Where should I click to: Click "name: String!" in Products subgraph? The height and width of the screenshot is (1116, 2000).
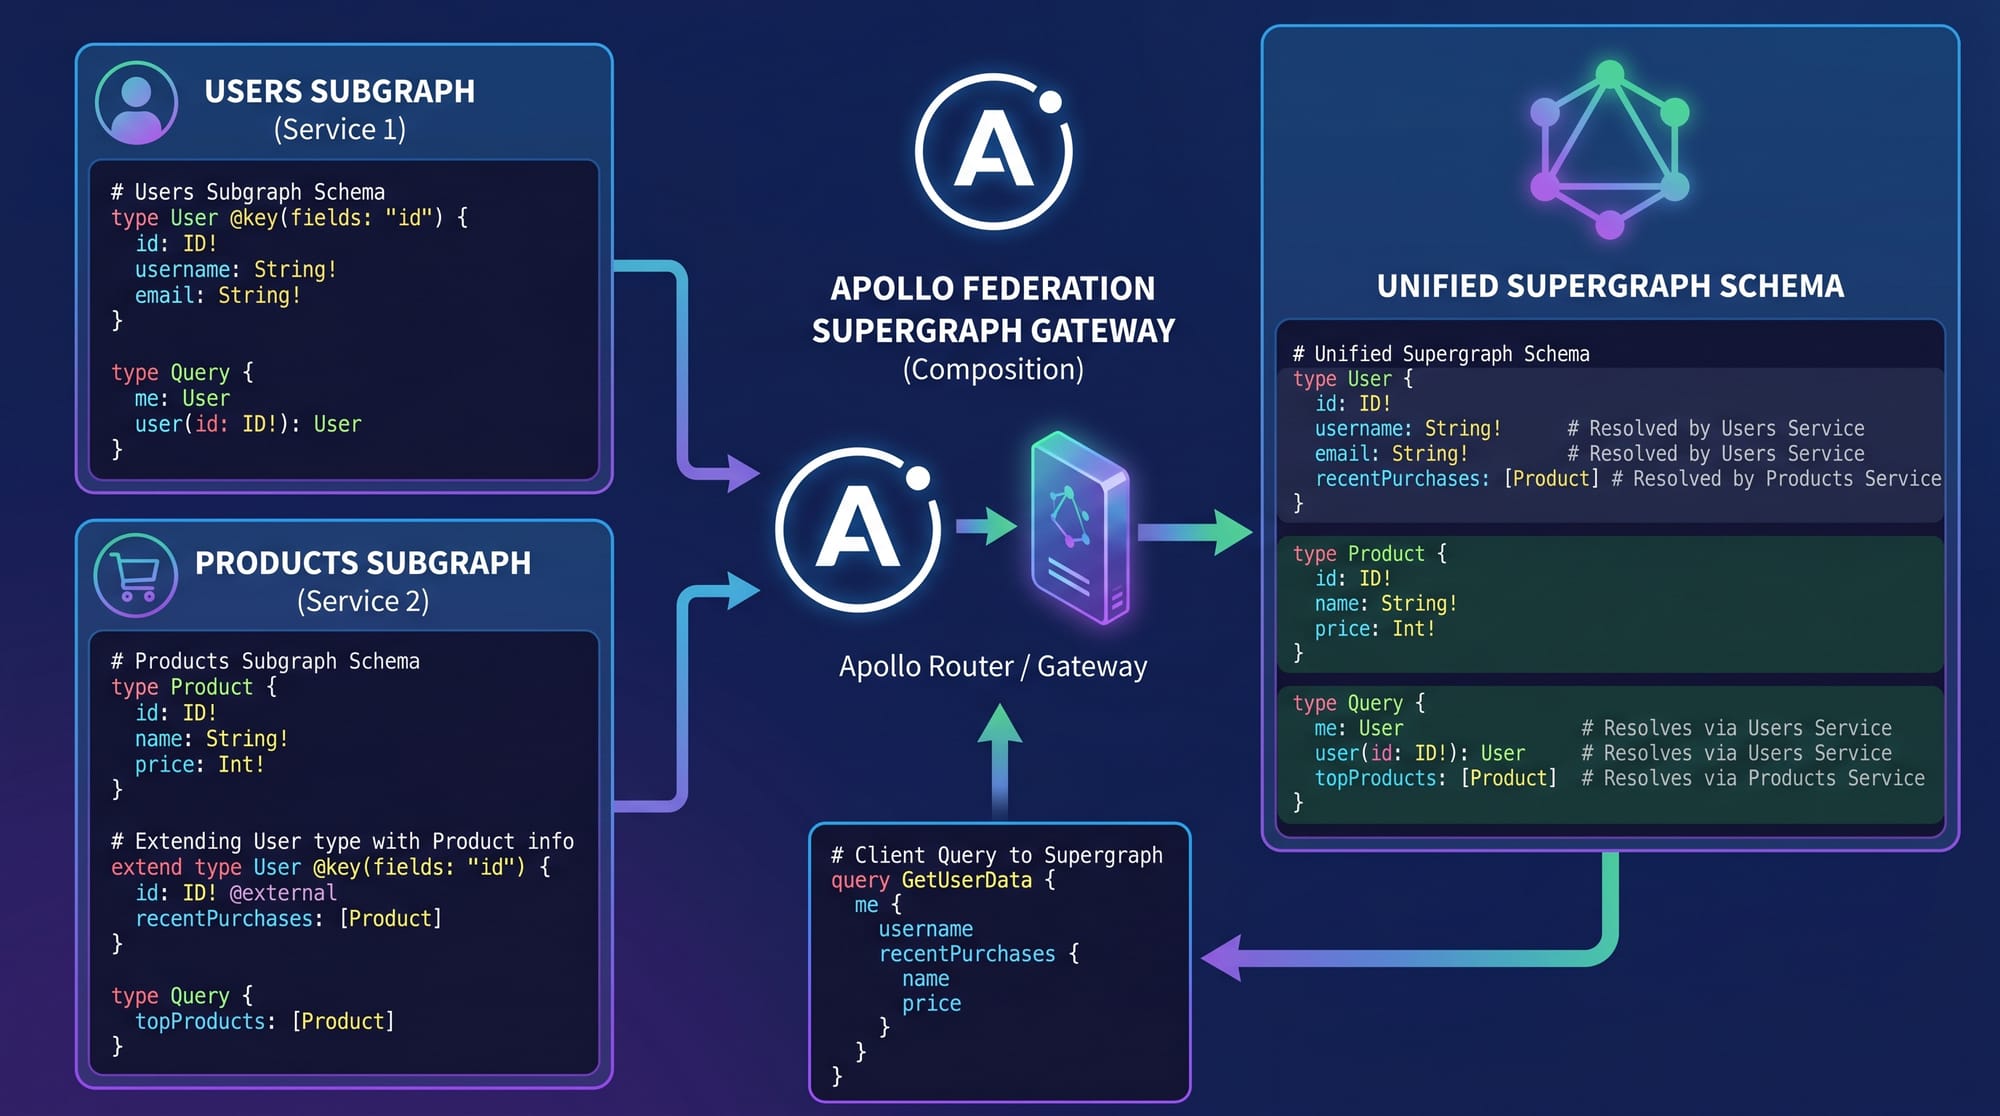(x=212, y=739)
